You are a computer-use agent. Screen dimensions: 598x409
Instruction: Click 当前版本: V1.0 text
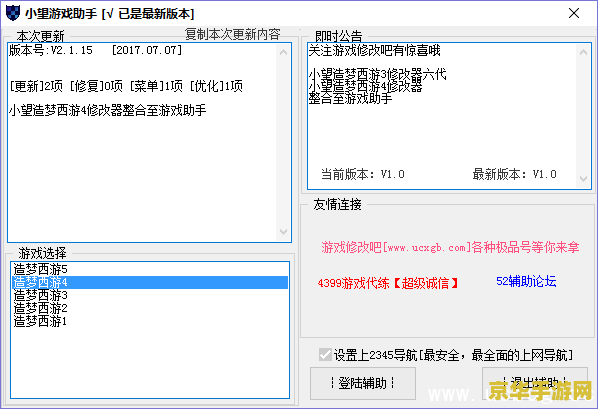(363, 174)
